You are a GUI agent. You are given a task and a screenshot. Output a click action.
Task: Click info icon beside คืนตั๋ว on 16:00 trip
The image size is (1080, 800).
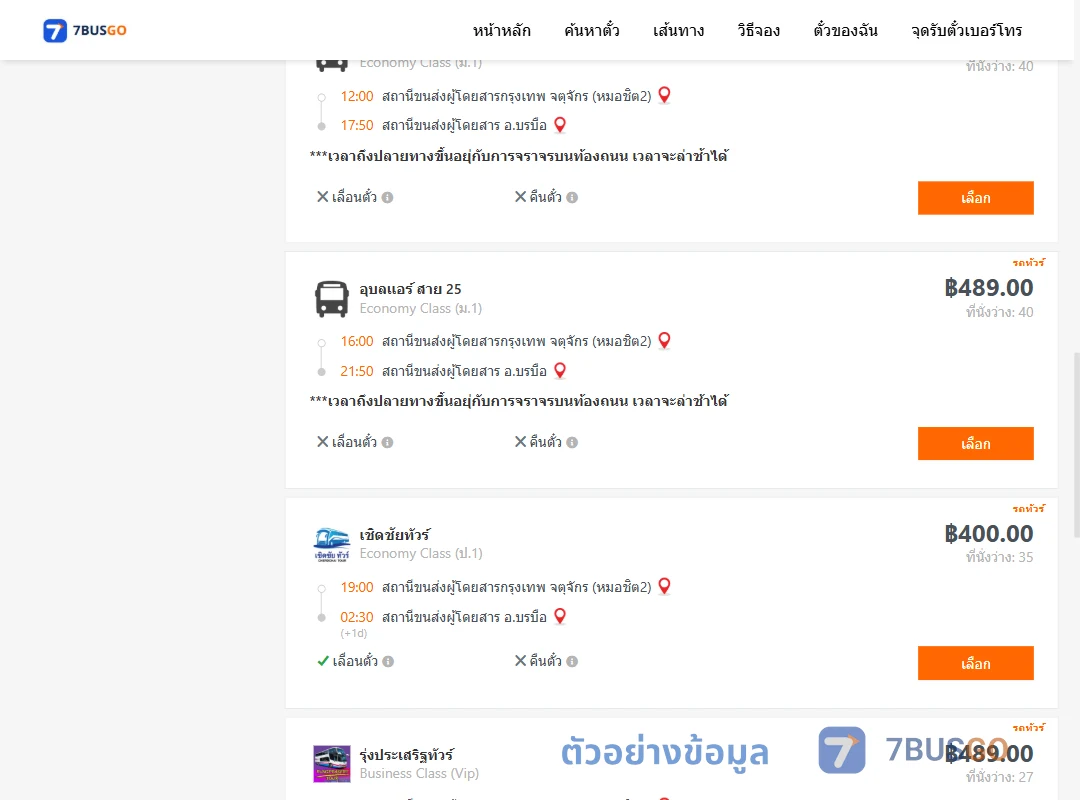pos(572,442)
